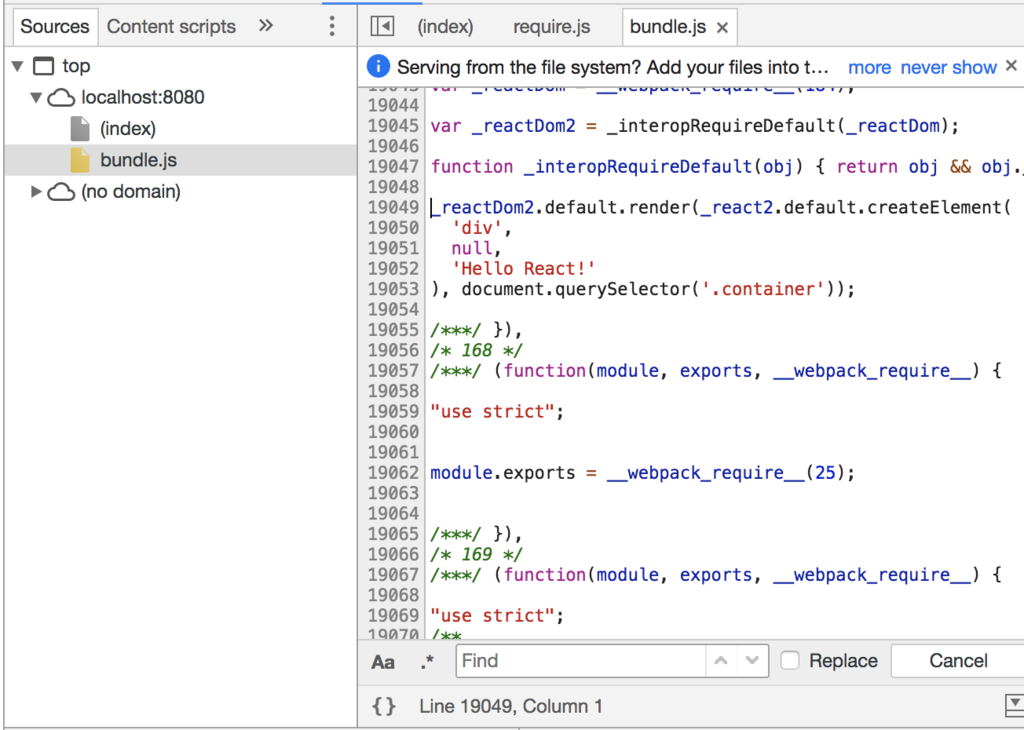Click the 'more' link in the infobar

pos(869,67)
